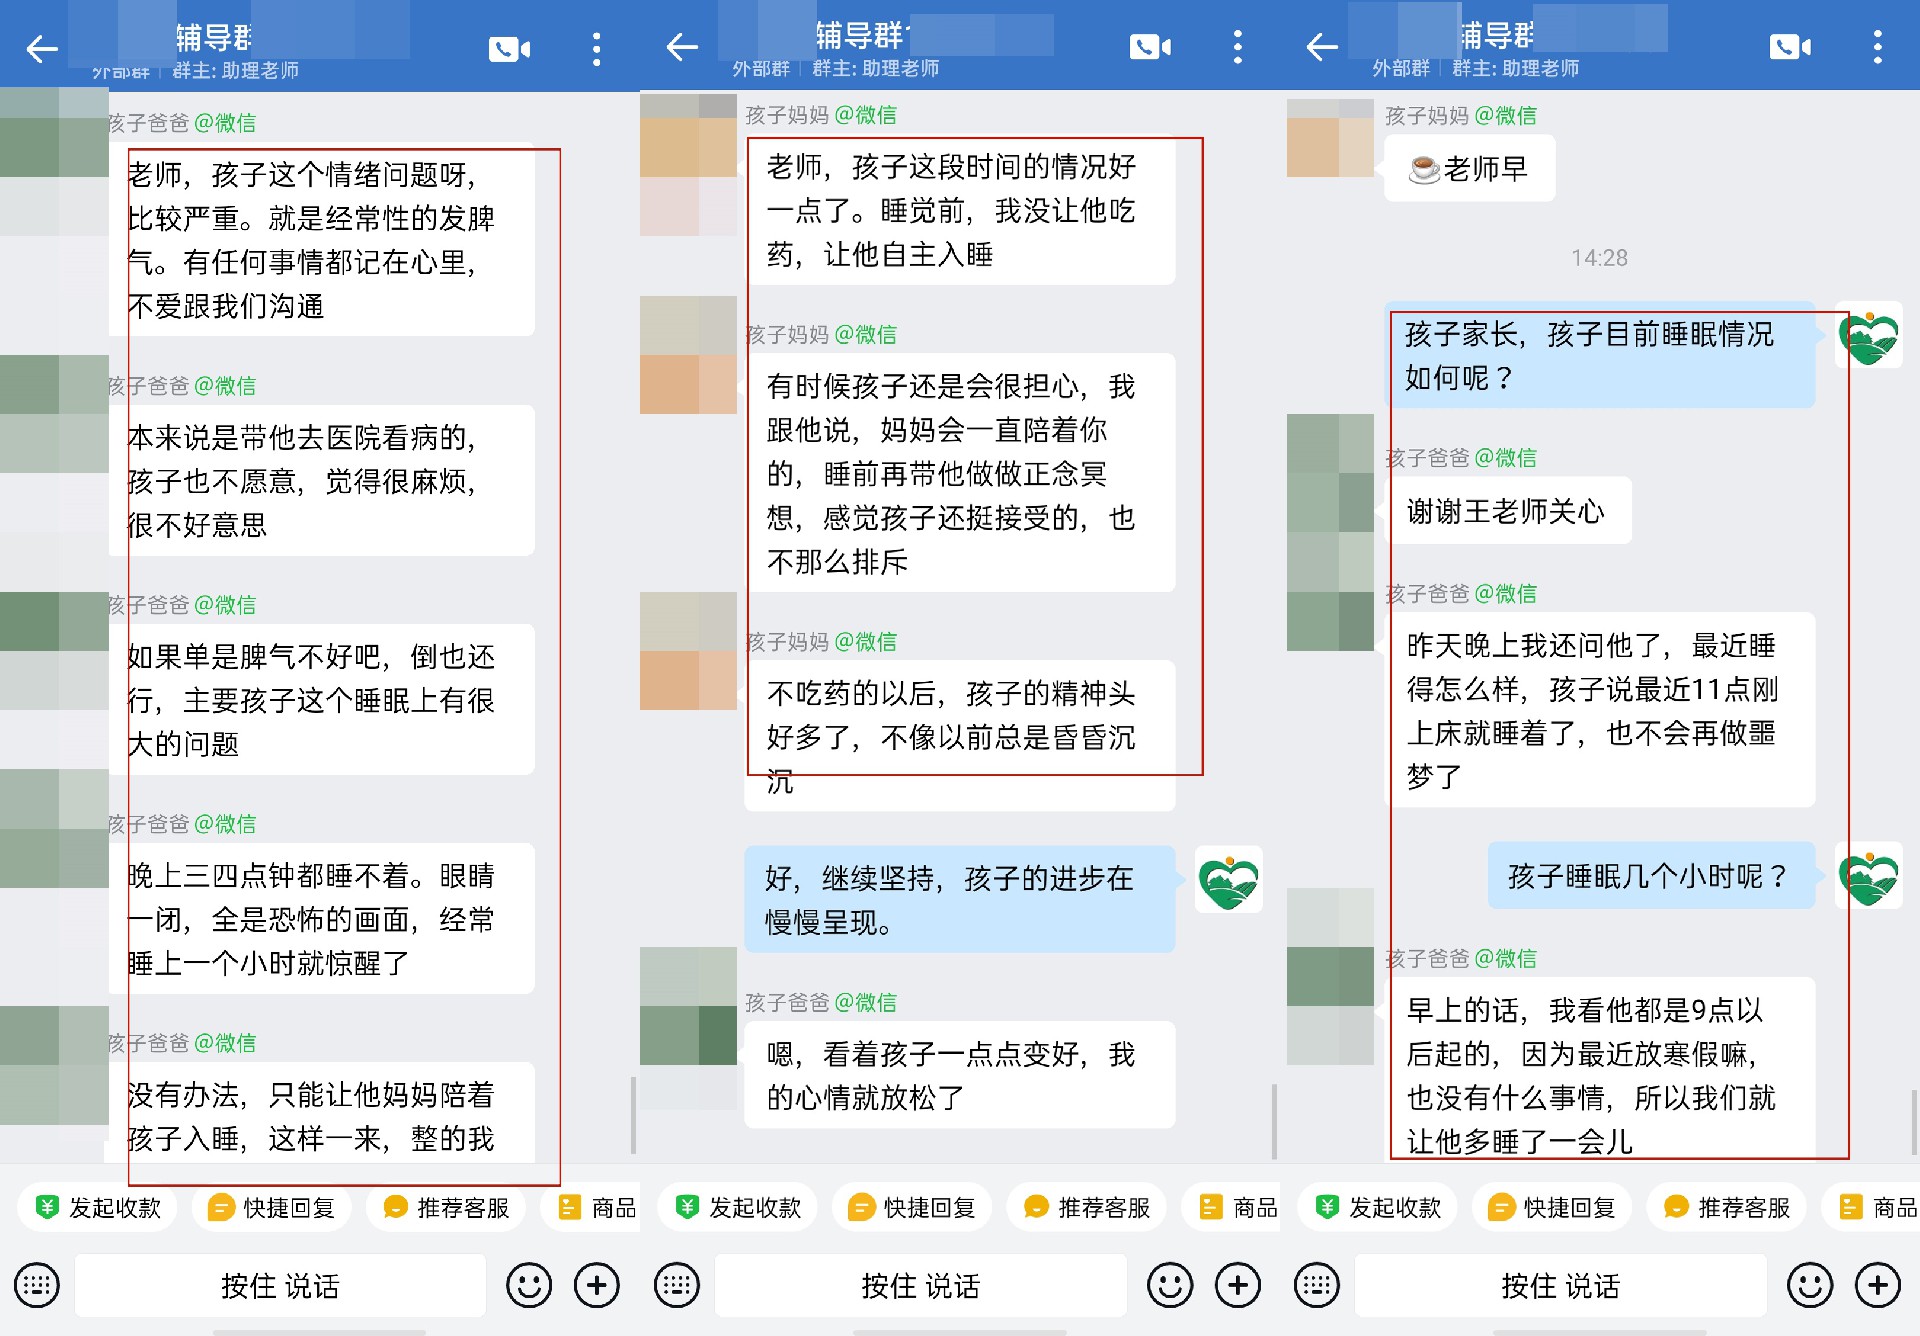The height and width of the screenshot is (1336, 1920).
Task: Open the three-dot menu in the middle chat
Action: [x=1237, y=47]
